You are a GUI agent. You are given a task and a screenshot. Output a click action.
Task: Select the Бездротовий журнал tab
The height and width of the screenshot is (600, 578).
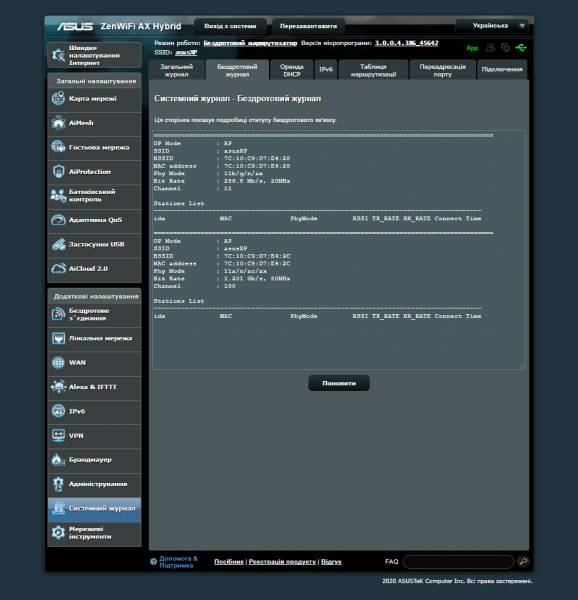click(237, 70)
